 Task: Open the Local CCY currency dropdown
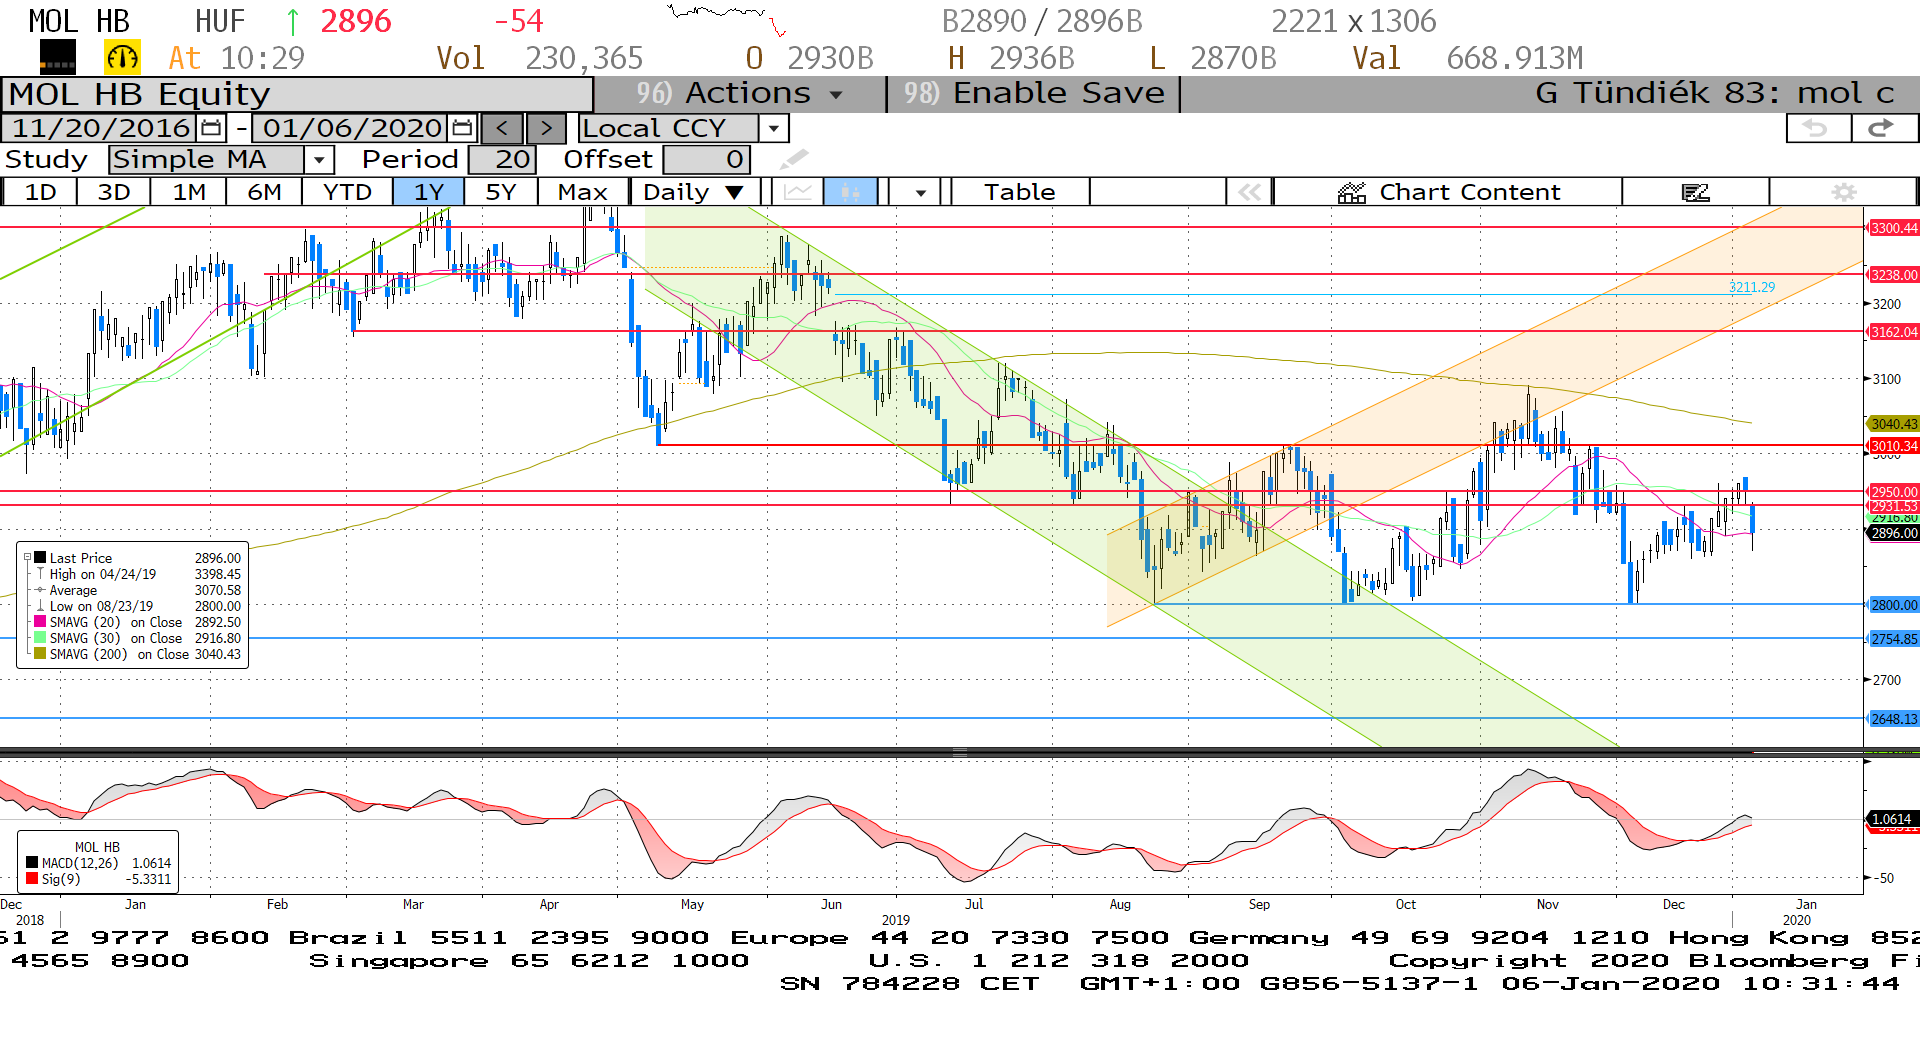(x=773, y=128)
